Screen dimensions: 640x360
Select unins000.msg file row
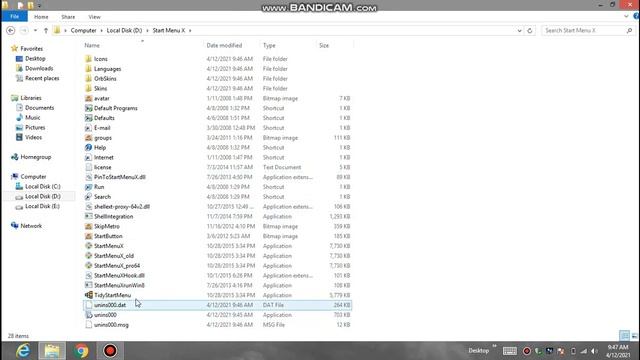[x=218, y=325]
